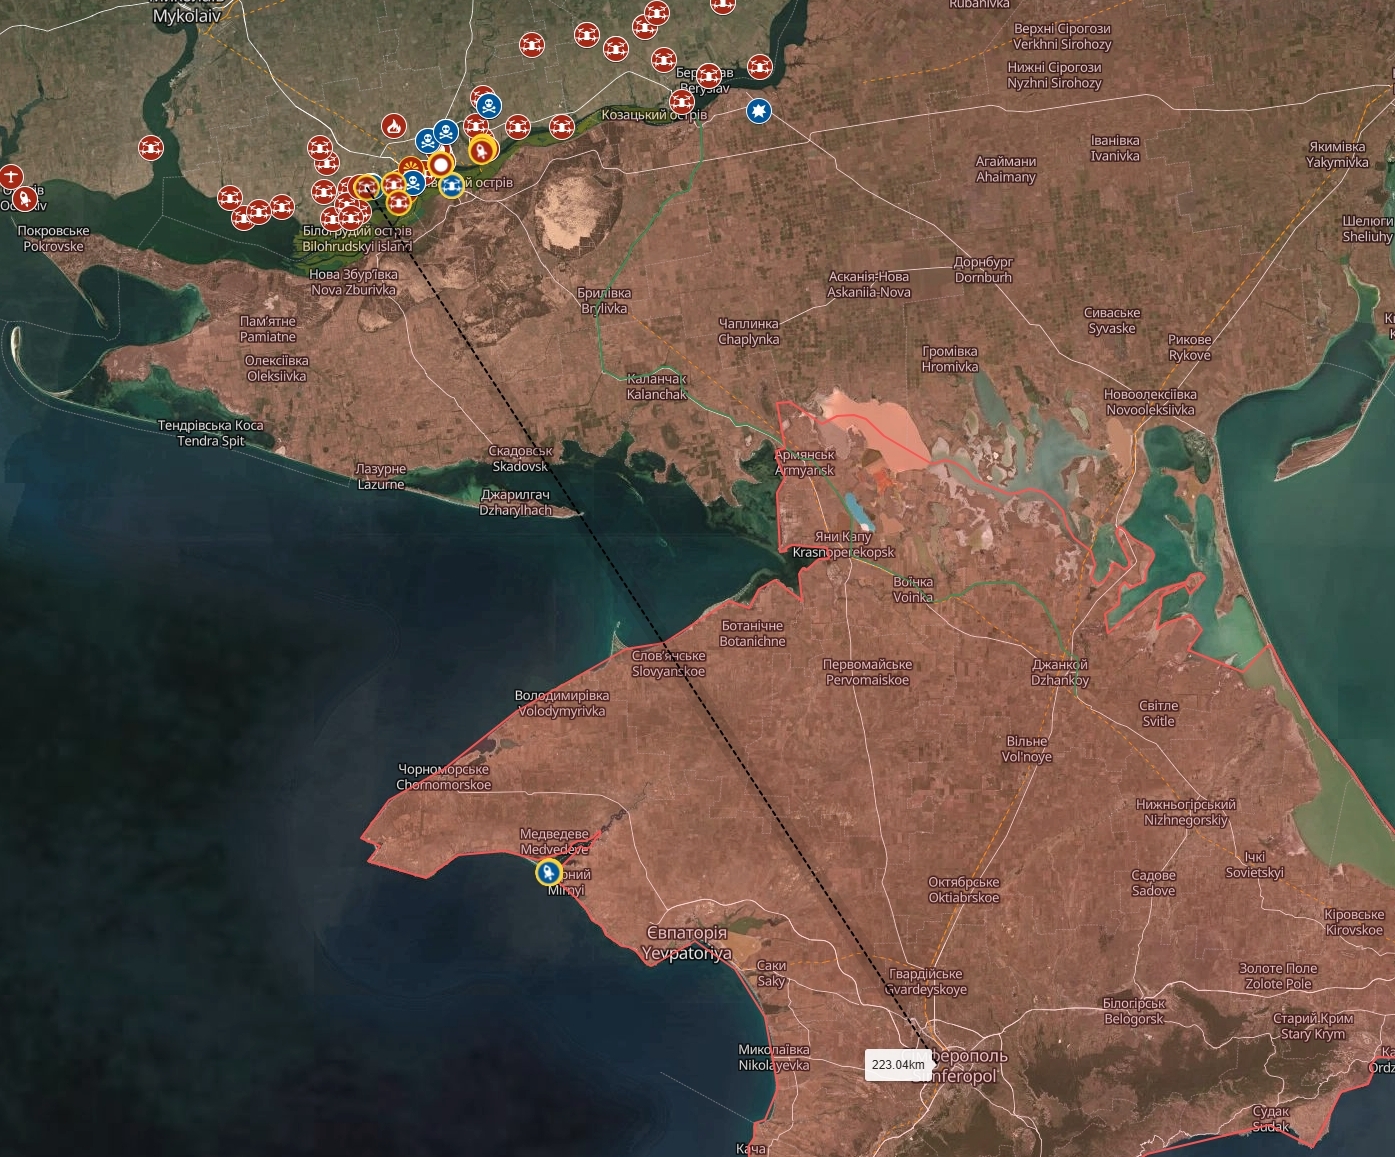Click the Nova Zburivka label
Screen dimensions: 1395x1157
click(x=353, y=282)
